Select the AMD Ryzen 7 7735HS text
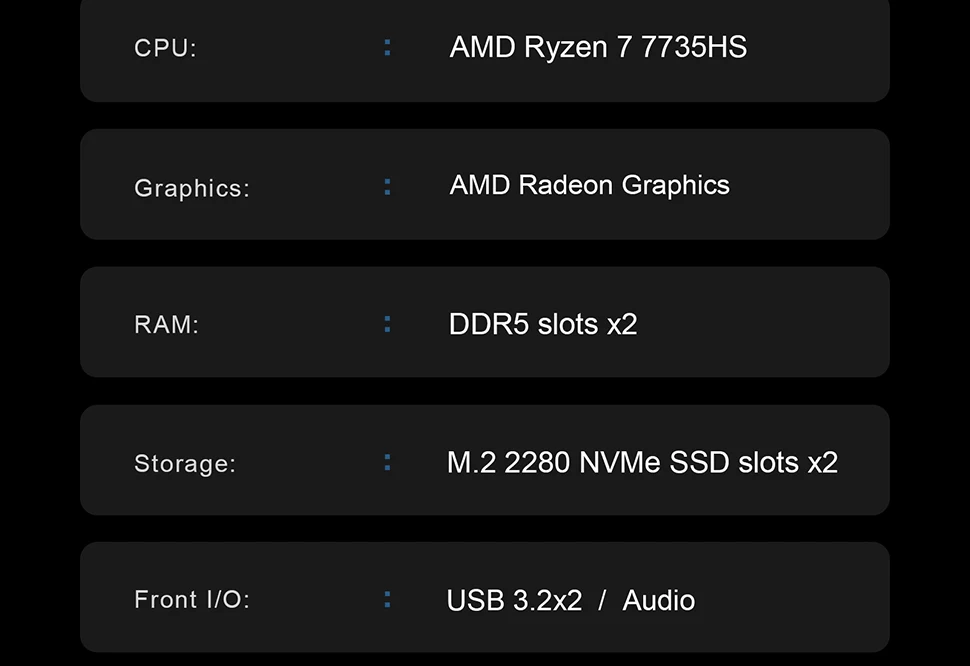 597,47
